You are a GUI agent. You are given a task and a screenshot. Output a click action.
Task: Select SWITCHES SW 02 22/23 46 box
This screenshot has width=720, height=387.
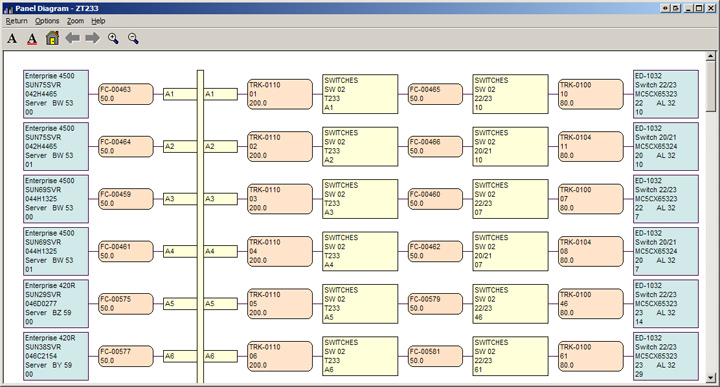(511, 303)
